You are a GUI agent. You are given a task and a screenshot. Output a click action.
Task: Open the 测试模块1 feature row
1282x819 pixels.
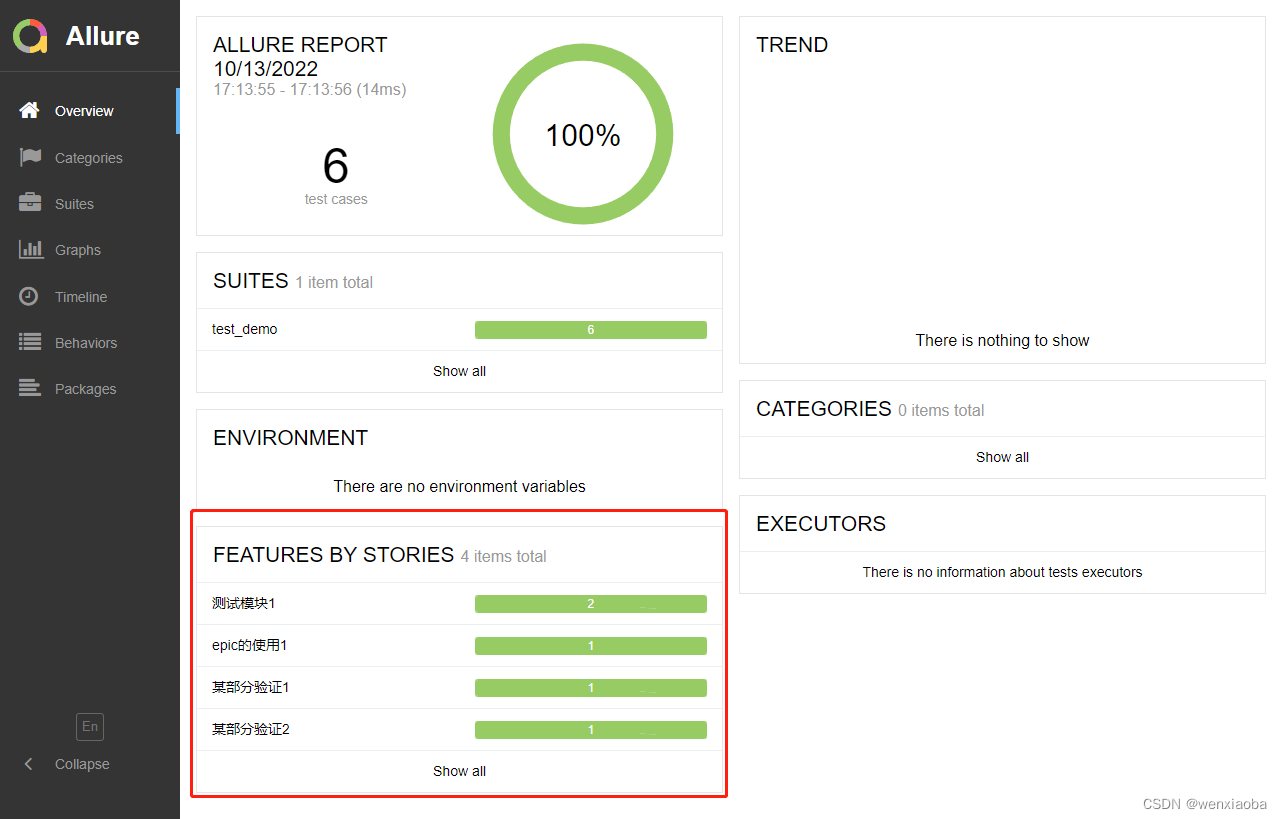pyautogui.click(x=459, y=604)
